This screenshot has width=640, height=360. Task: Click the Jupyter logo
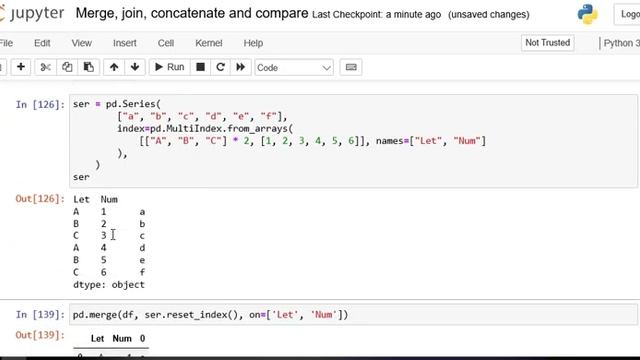(x=33, y=13)
